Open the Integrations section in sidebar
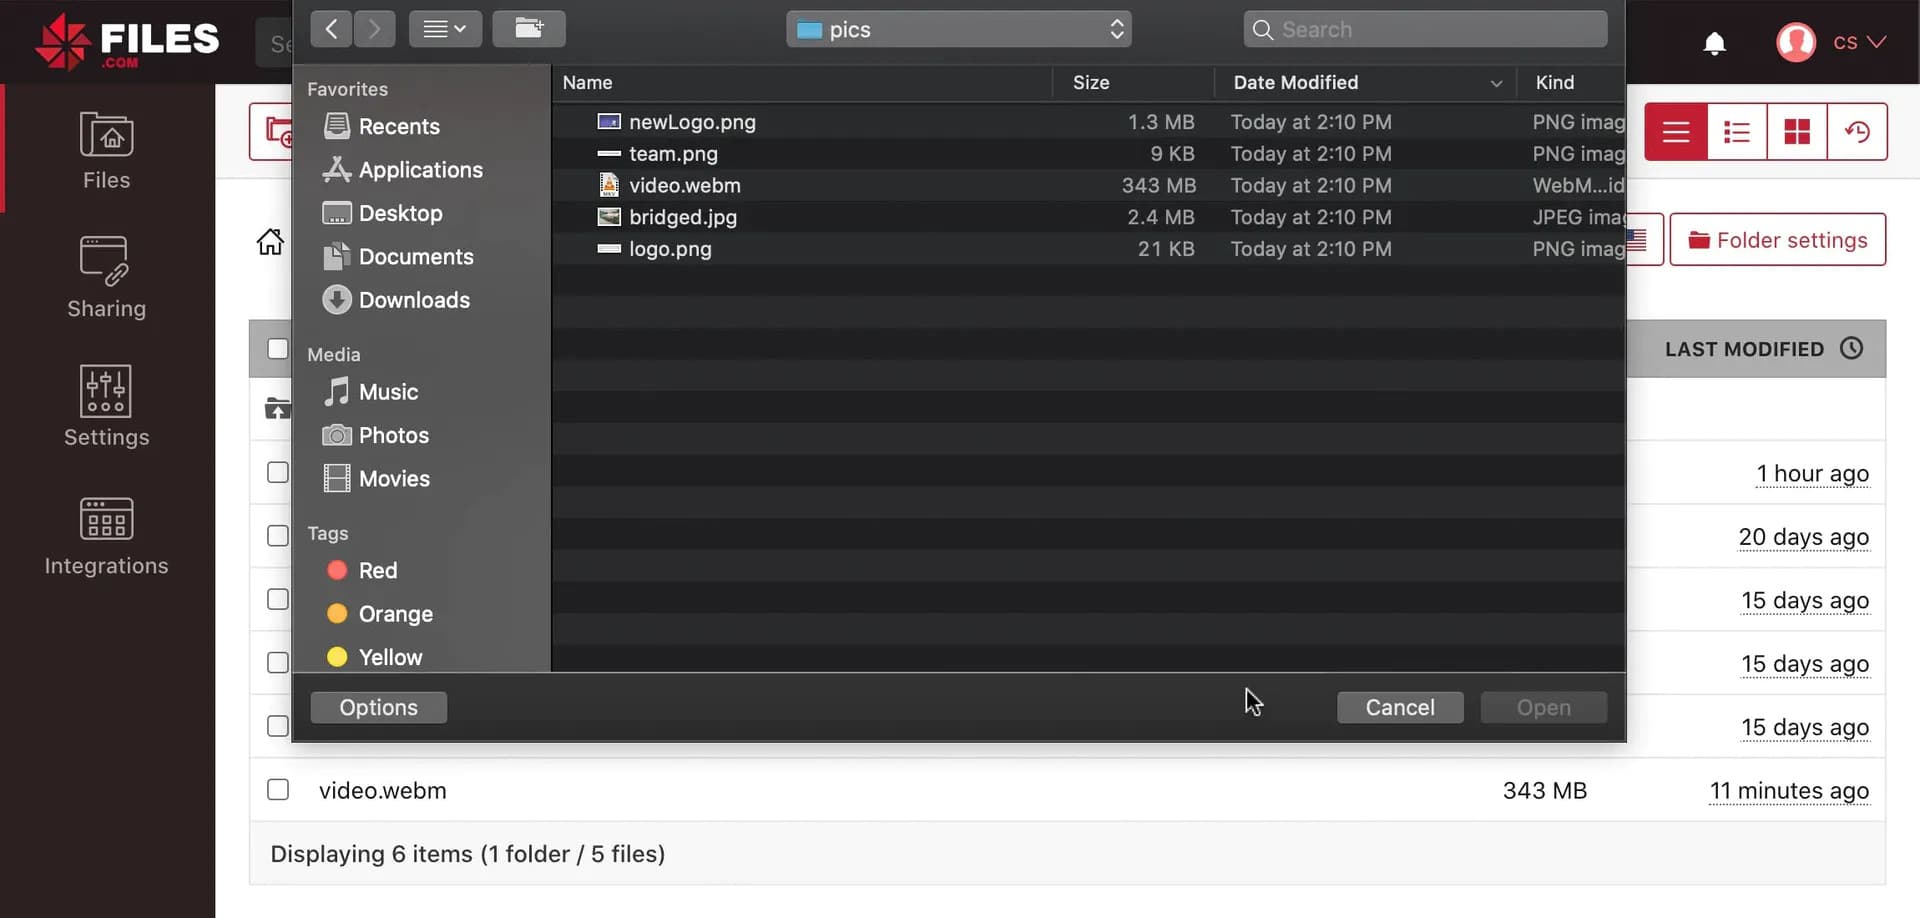 tap(106, 536)
